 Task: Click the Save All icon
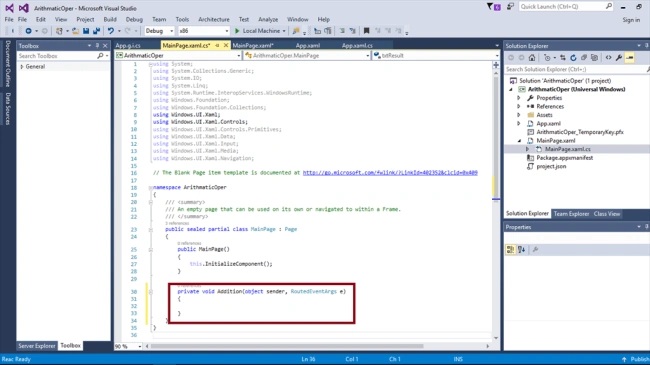point(97,31)
